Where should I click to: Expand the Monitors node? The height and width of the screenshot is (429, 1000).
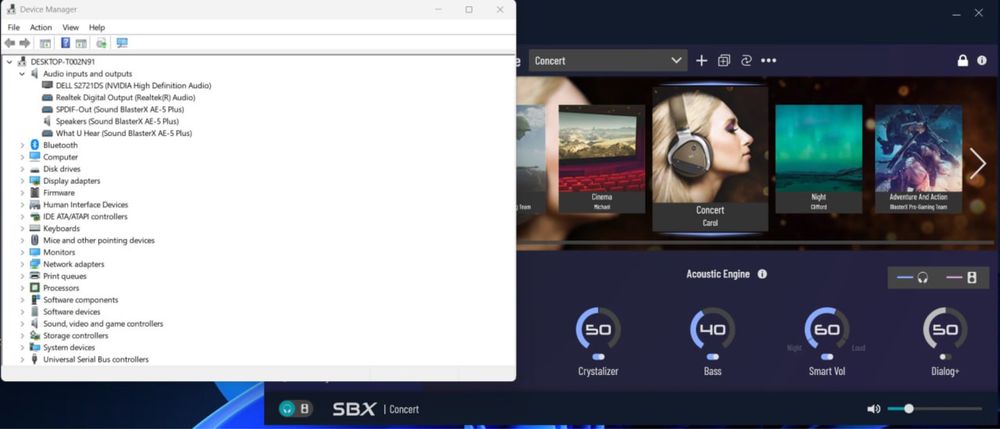(22, 252)
